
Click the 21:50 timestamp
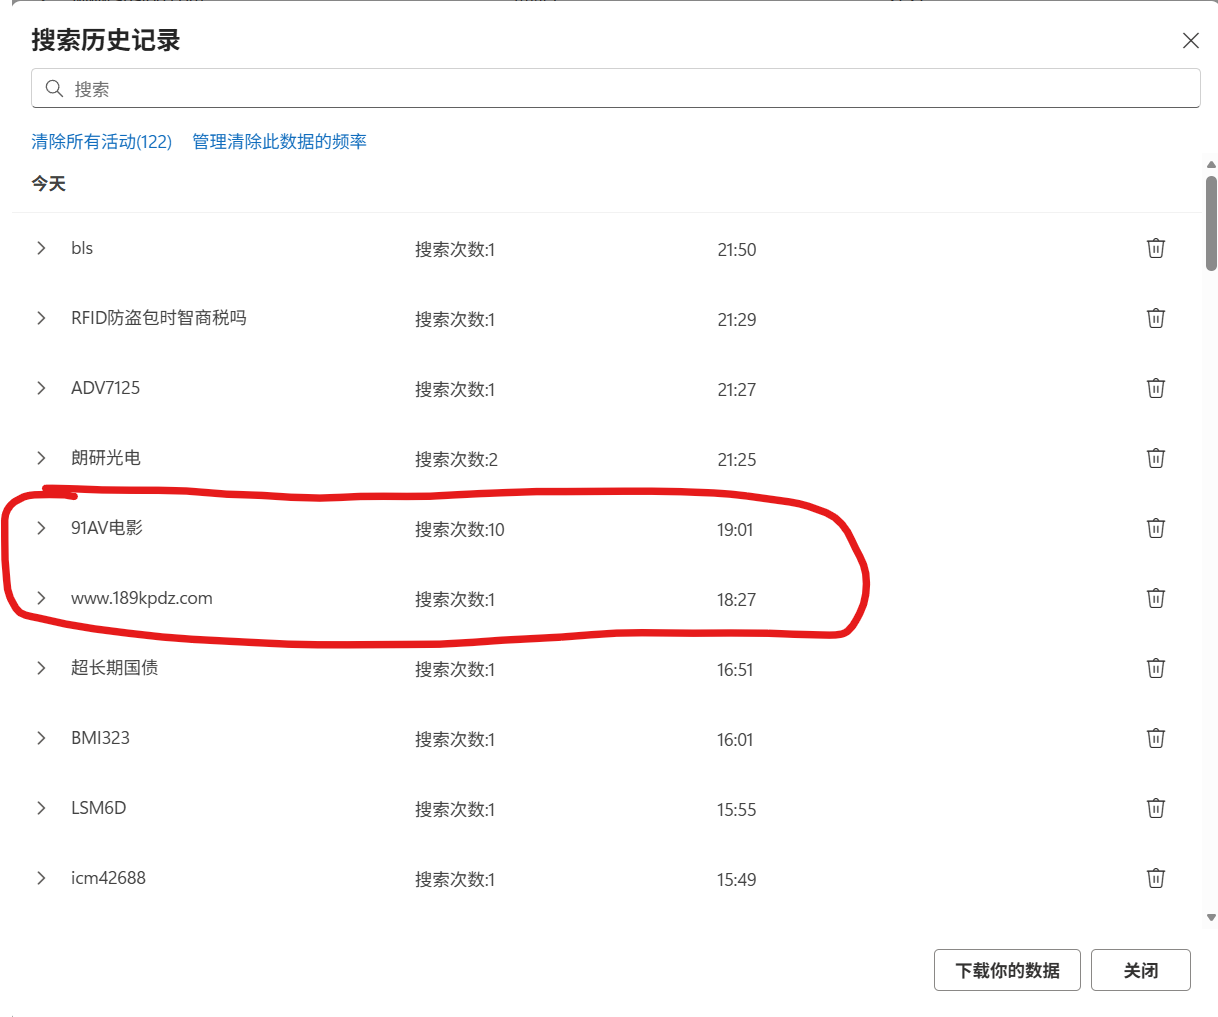(x=737, y=250)
